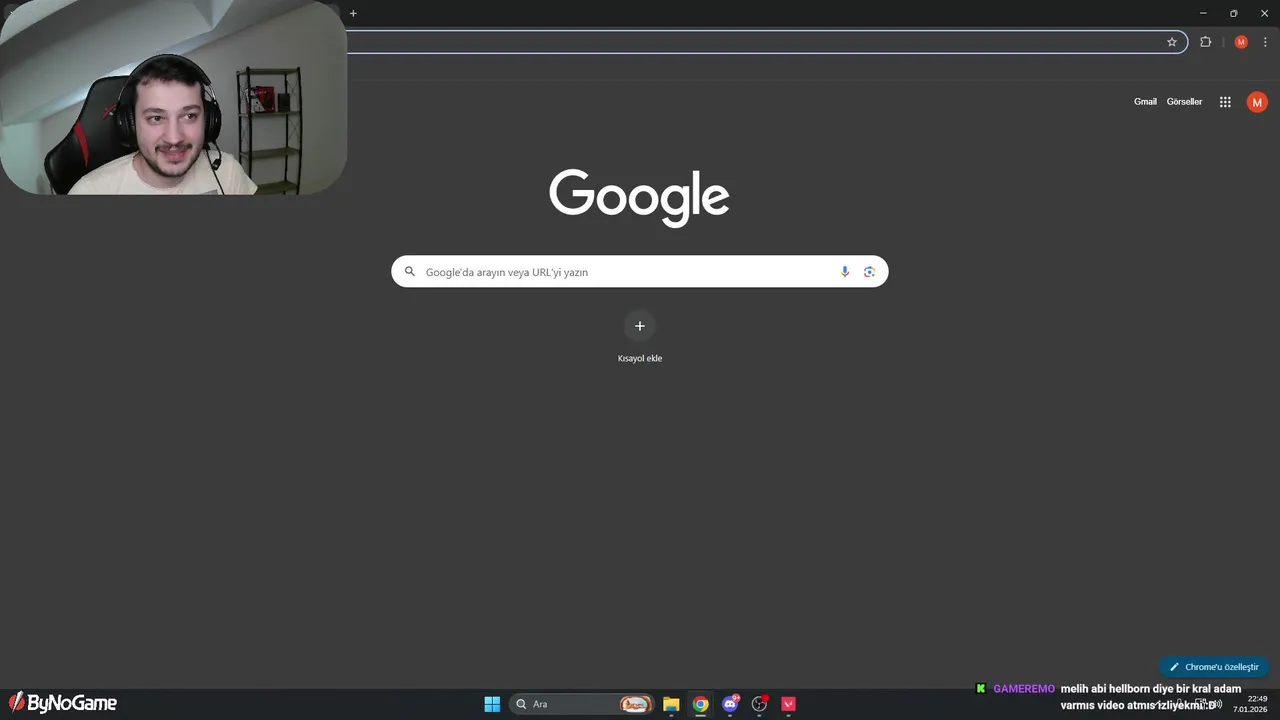Click the taskbar Ara search box
Screen dimensions: 1280x720
581,704
